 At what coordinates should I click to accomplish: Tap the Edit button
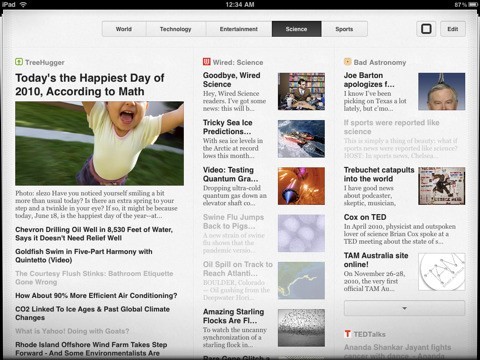453,29
